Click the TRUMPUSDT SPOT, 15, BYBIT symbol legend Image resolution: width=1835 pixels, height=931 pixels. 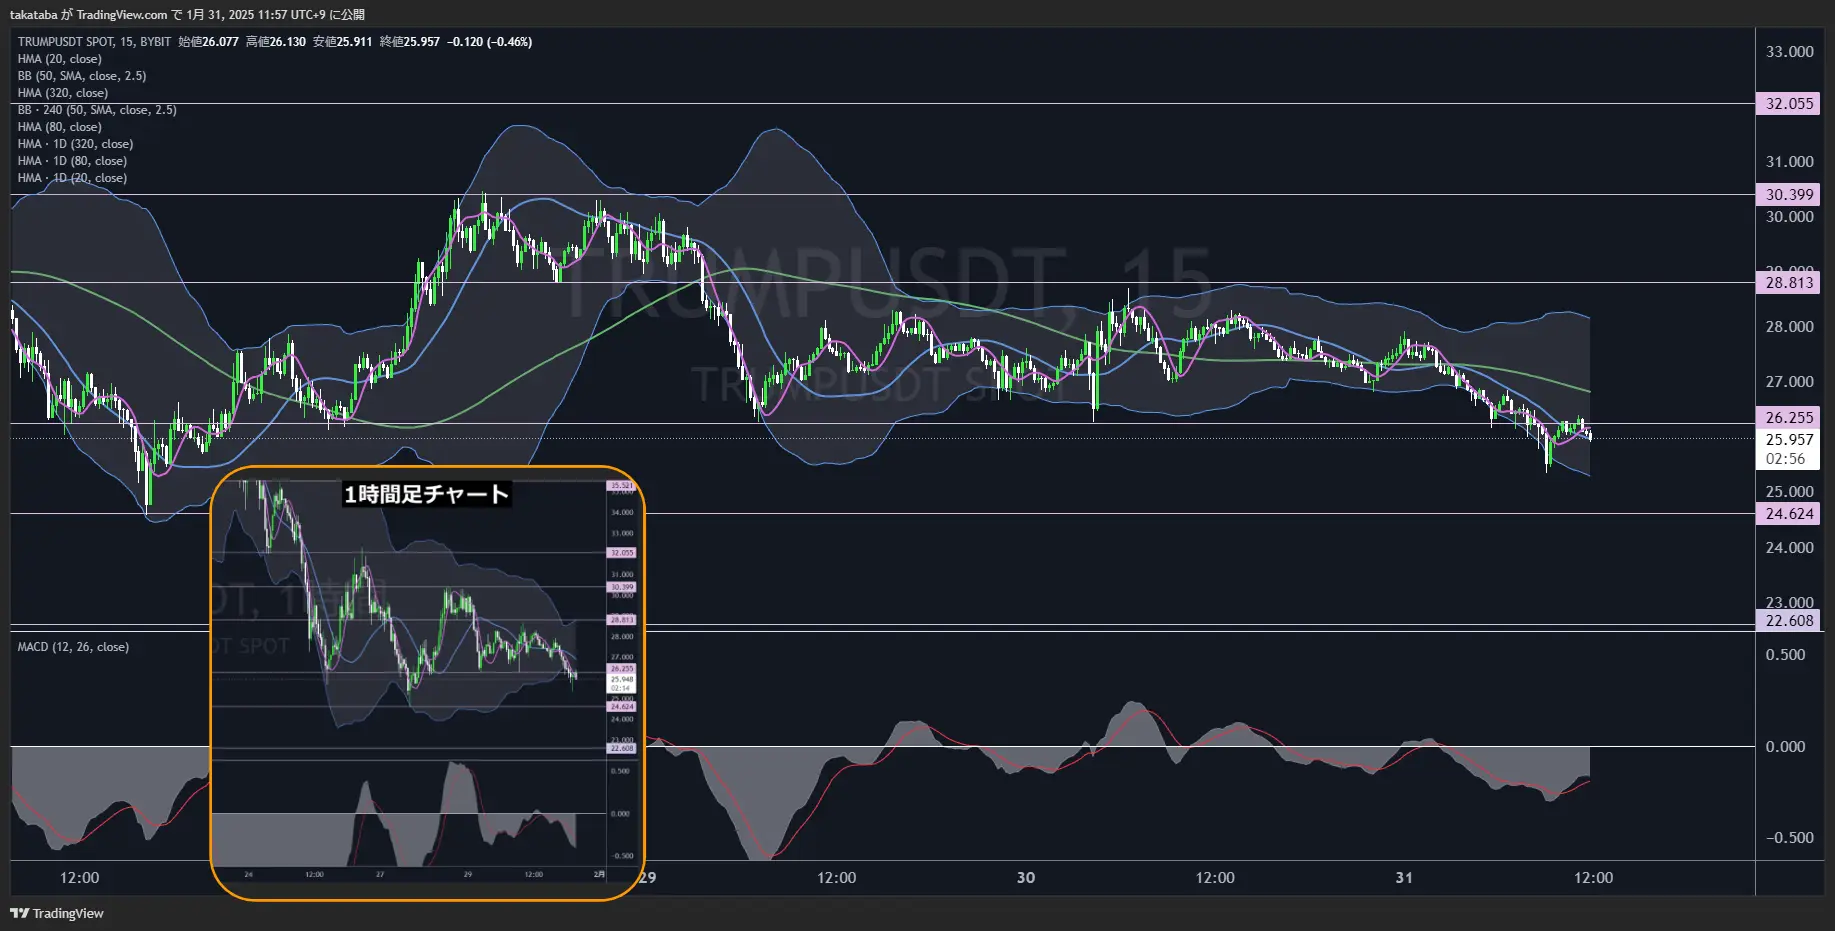94,42
